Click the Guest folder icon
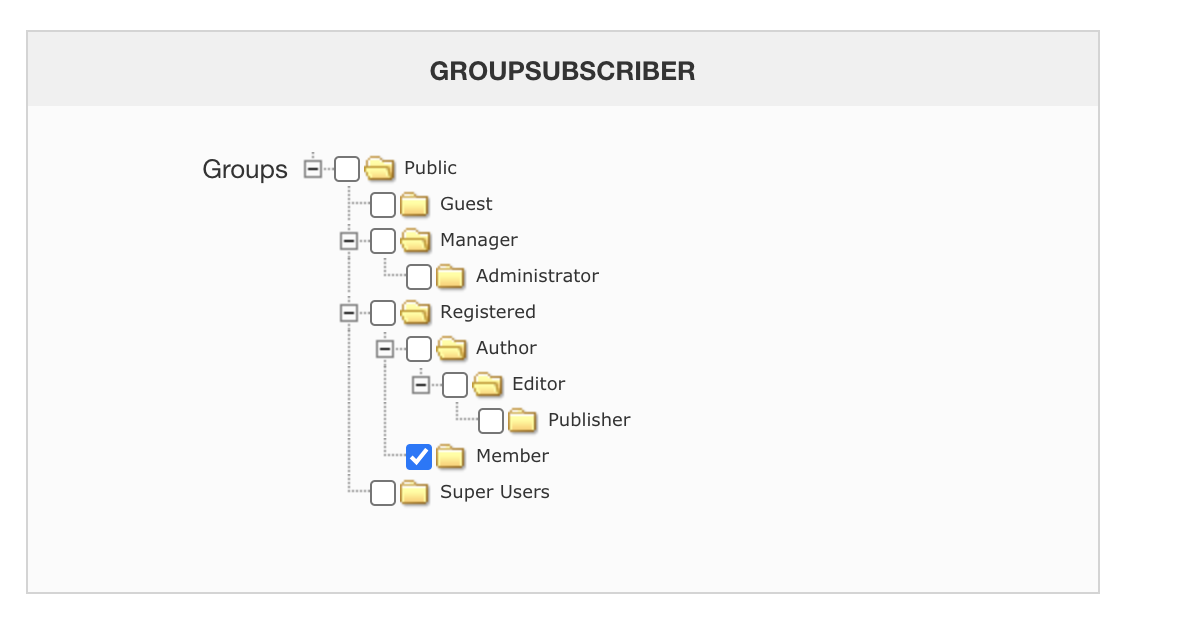This screenshot has width=1198, height=636. tap(415, 205)
